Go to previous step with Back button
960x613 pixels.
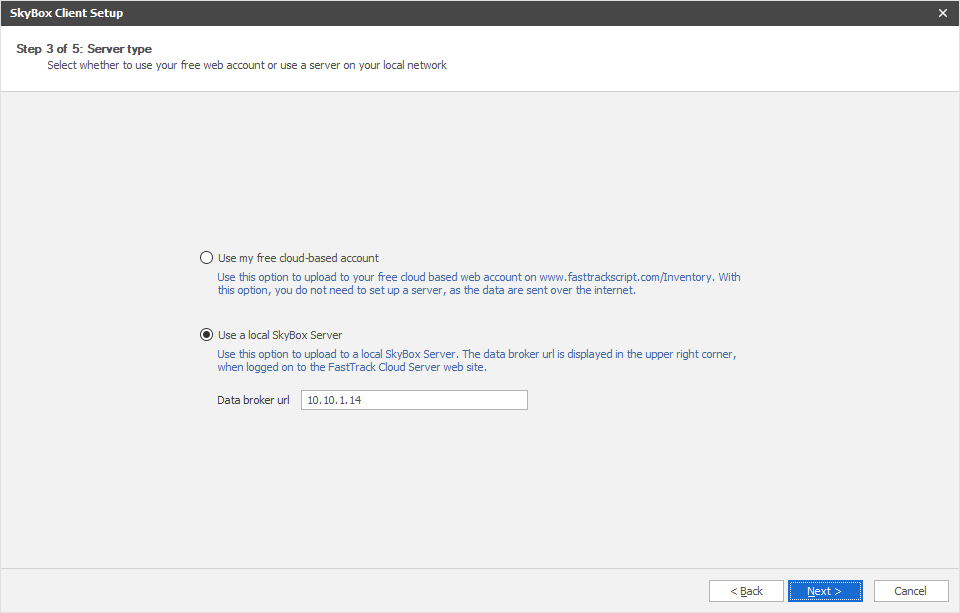pos(746,591)
